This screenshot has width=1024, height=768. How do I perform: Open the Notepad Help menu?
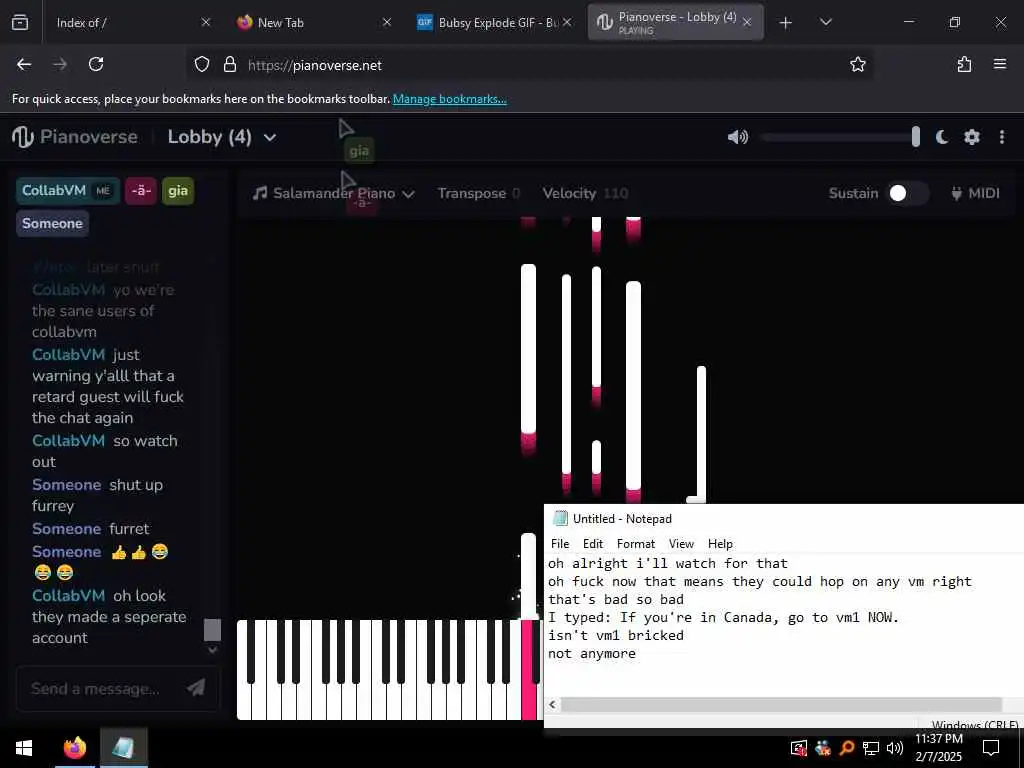(x=720, y=543)
